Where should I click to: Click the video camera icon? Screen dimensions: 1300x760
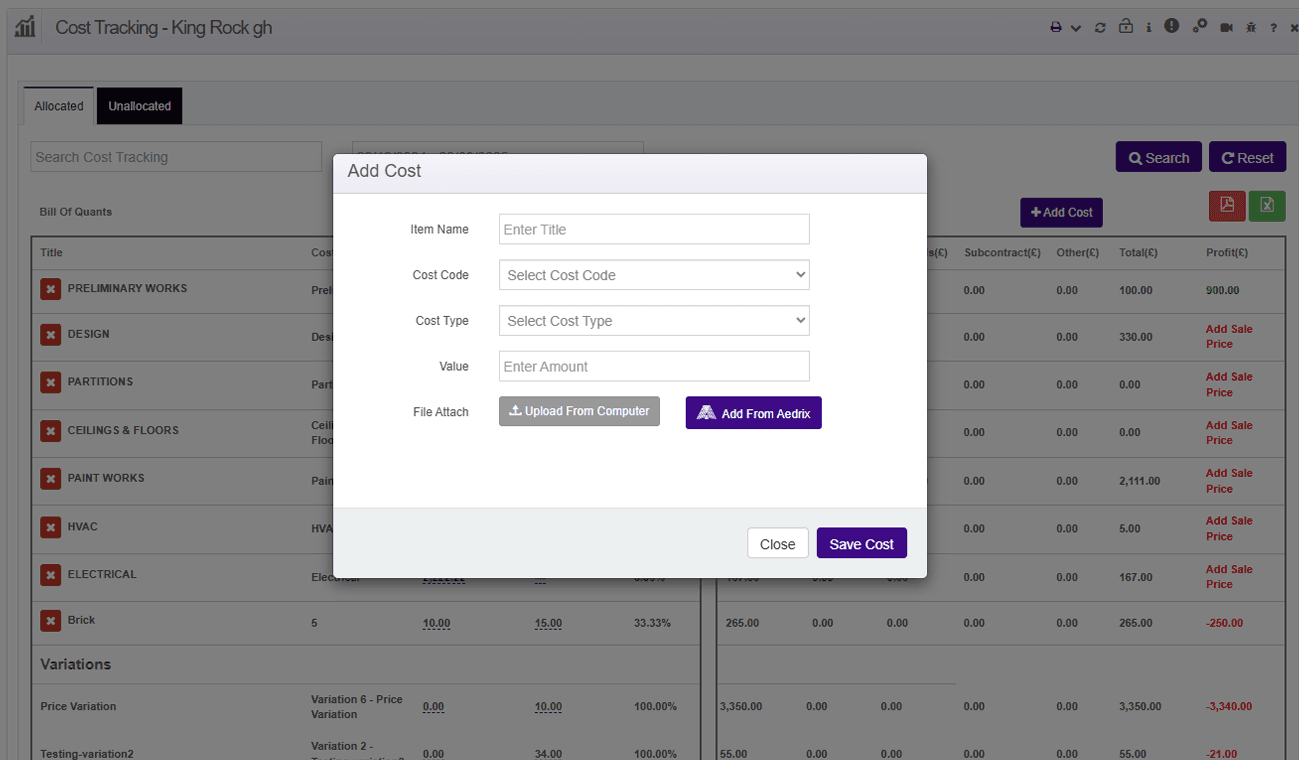1226,28
